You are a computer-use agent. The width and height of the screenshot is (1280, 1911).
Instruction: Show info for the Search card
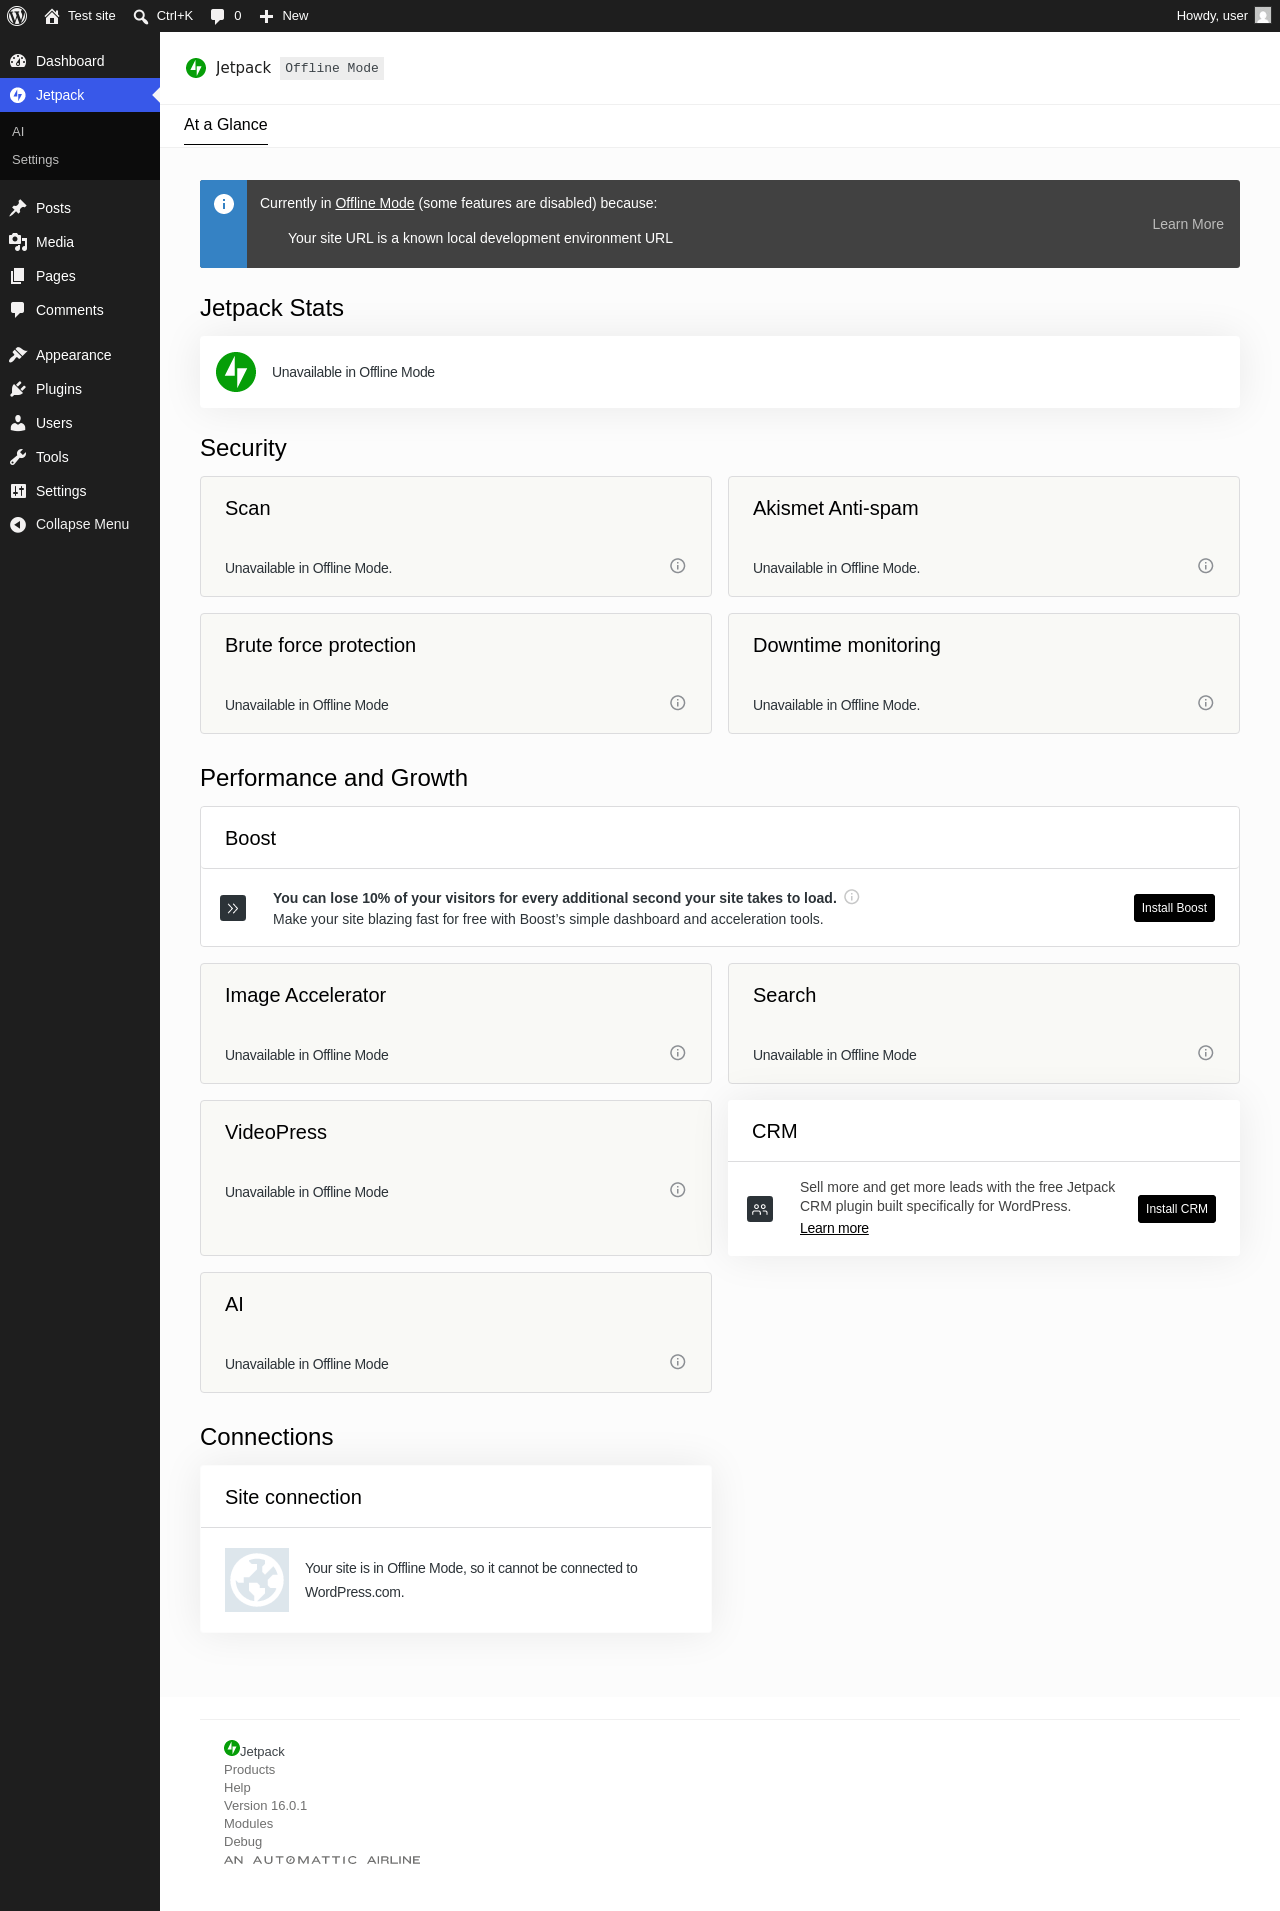[x=1206, y=1053]
